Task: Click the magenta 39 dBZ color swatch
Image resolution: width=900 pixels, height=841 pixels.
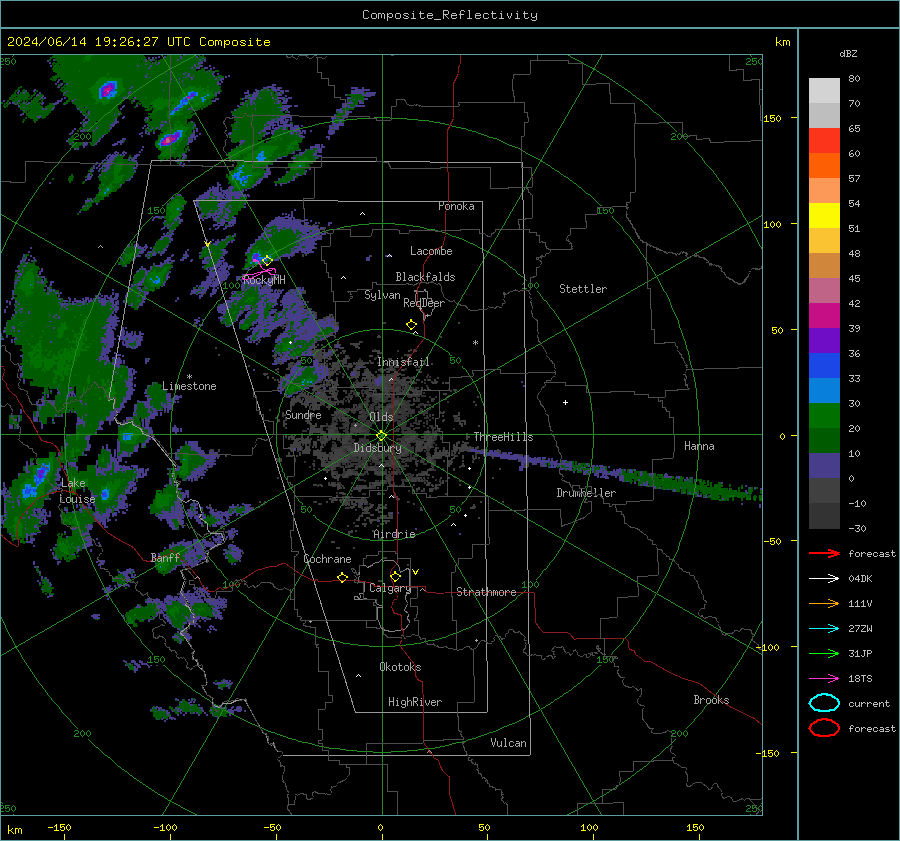Action: pos(824,316)
